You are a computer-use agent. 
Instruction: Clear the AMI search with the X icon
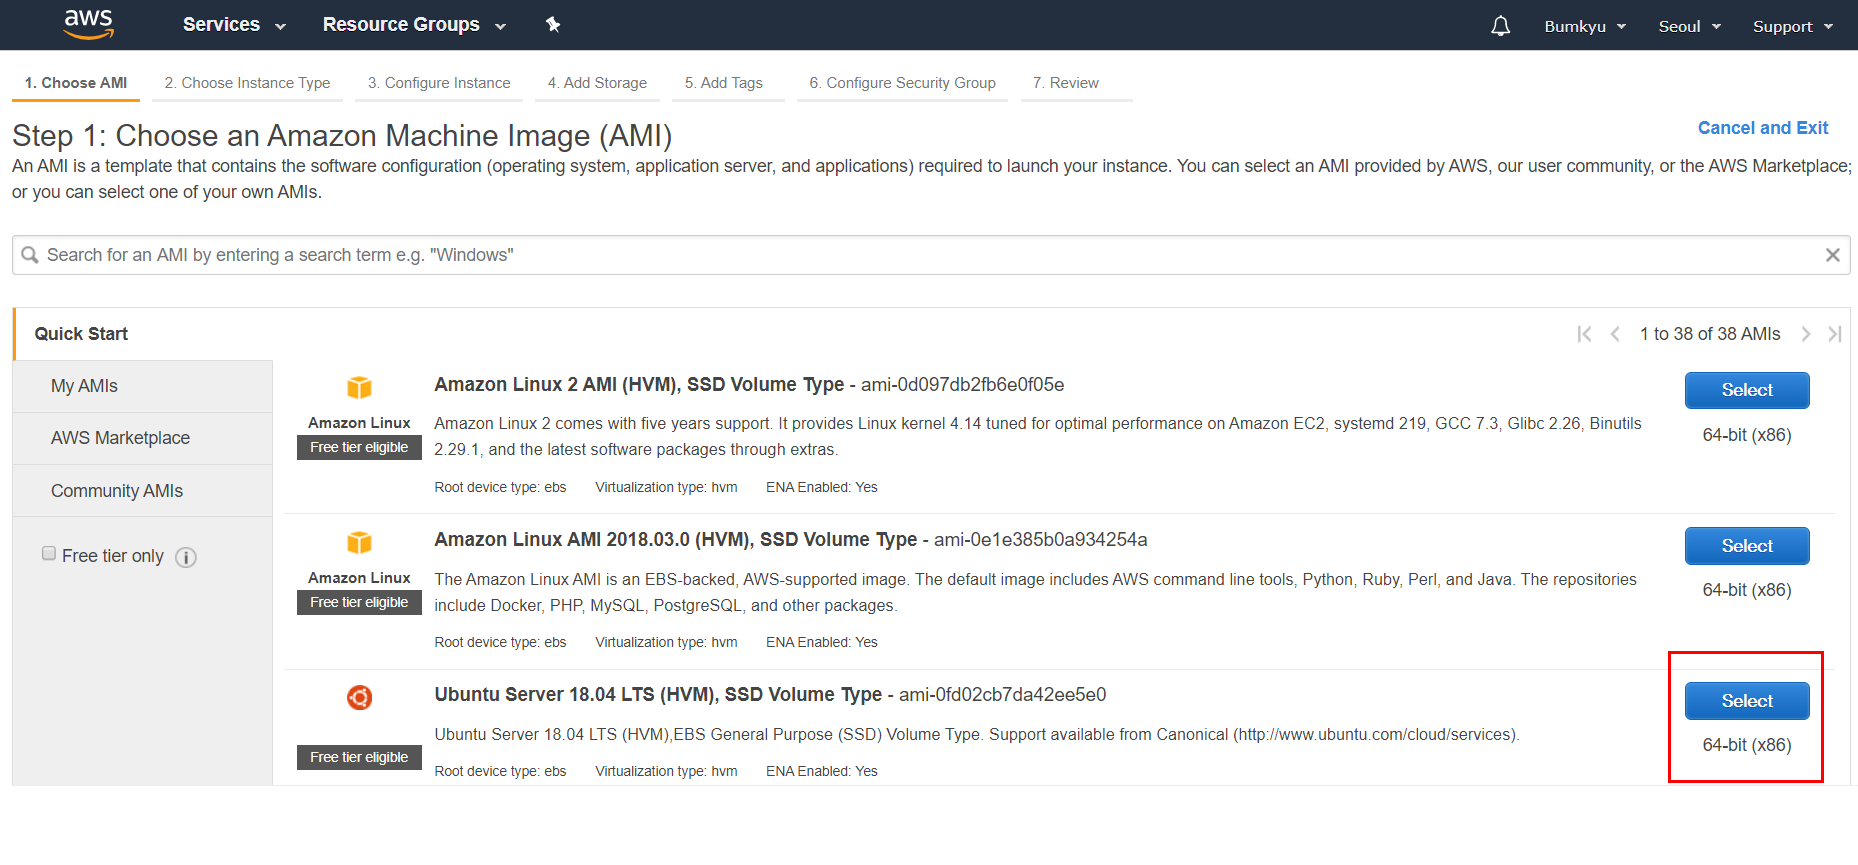click(x=1832, y=255)
